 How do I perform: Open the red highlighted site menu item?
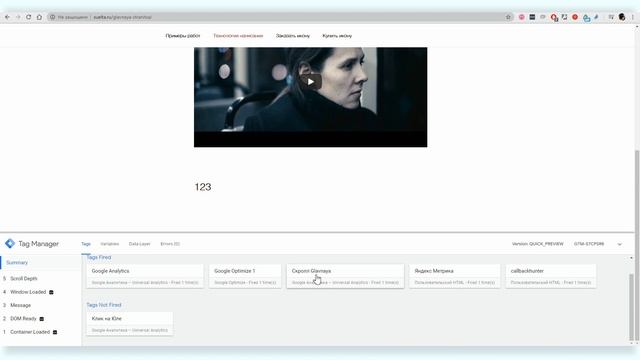(238, 36)
